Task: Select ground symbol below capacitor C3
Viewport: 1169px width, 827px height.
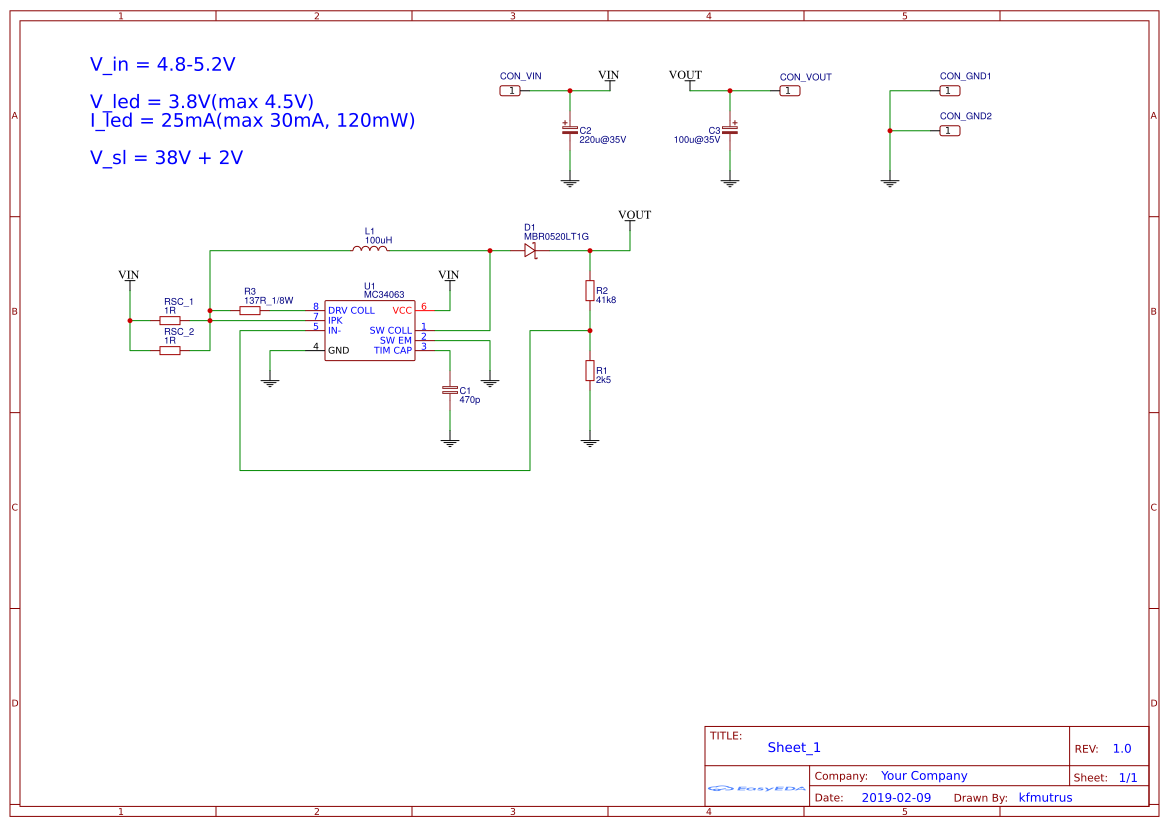Action: coord(730,183)
